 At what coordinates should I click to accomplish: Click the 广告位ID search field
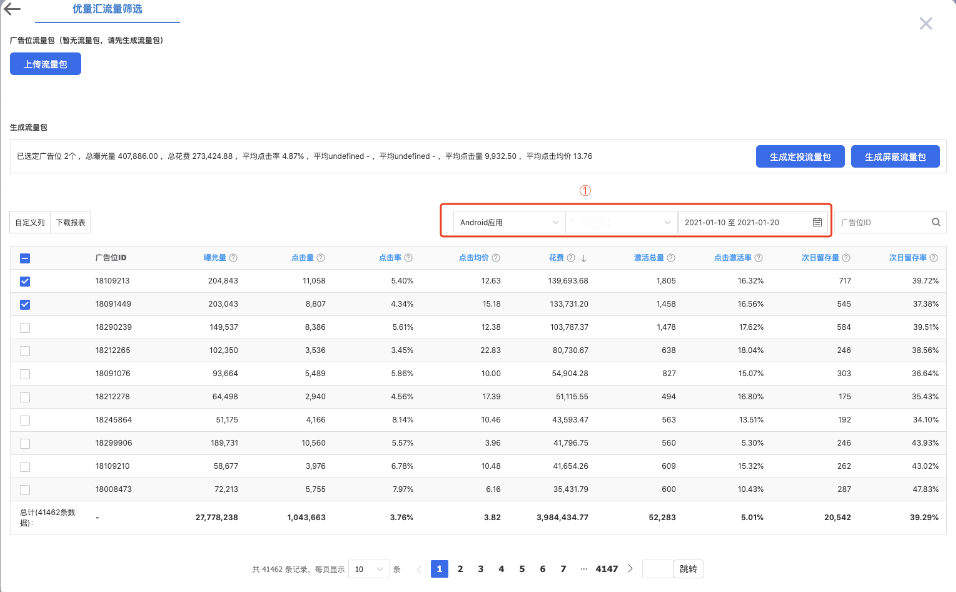pyautogui.click(x=882, y=222)
